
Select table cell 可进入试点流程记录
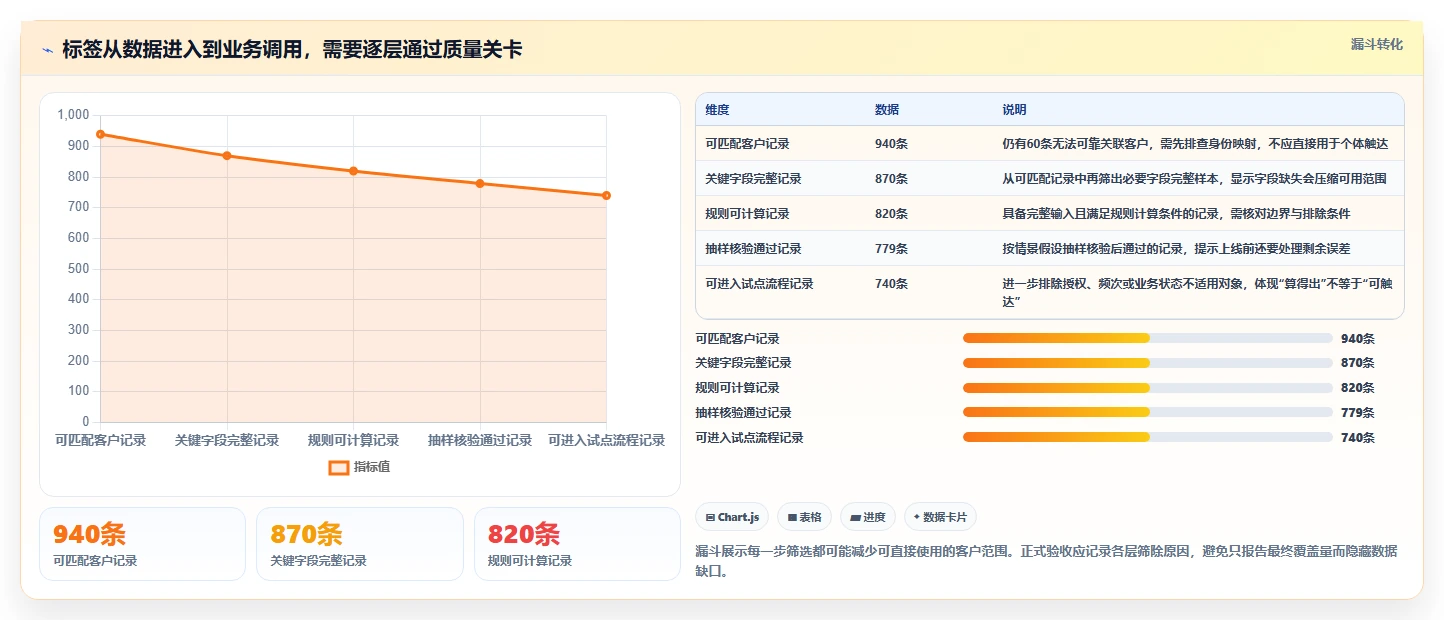(x=759, y=284)
